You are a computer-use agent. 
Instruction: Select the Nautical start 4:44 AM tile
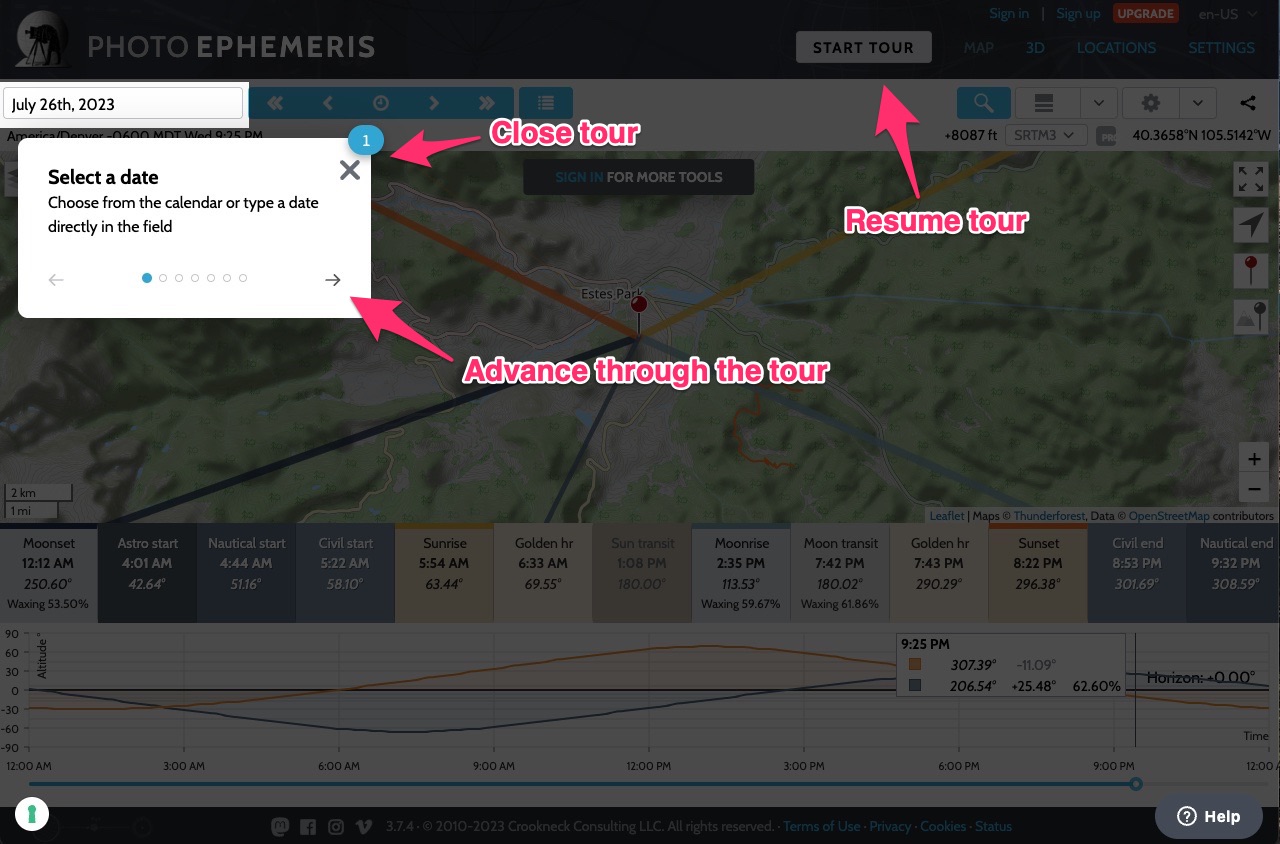click(x=246, y=573)
